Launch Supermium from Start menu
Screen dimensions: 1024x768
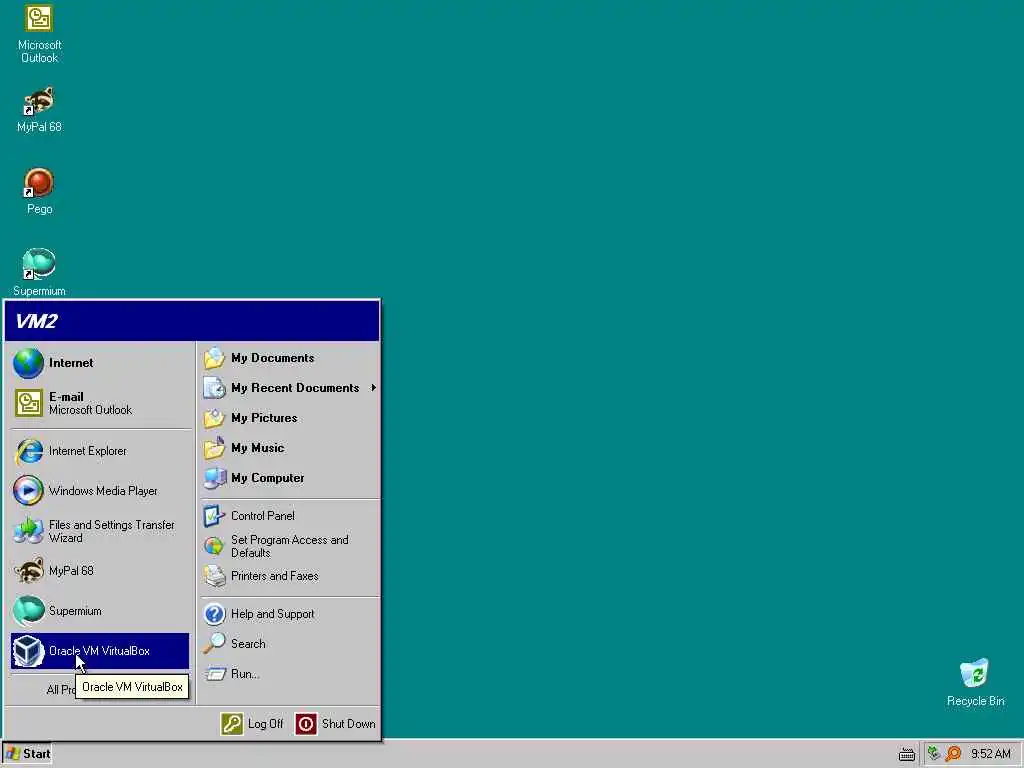101,611
